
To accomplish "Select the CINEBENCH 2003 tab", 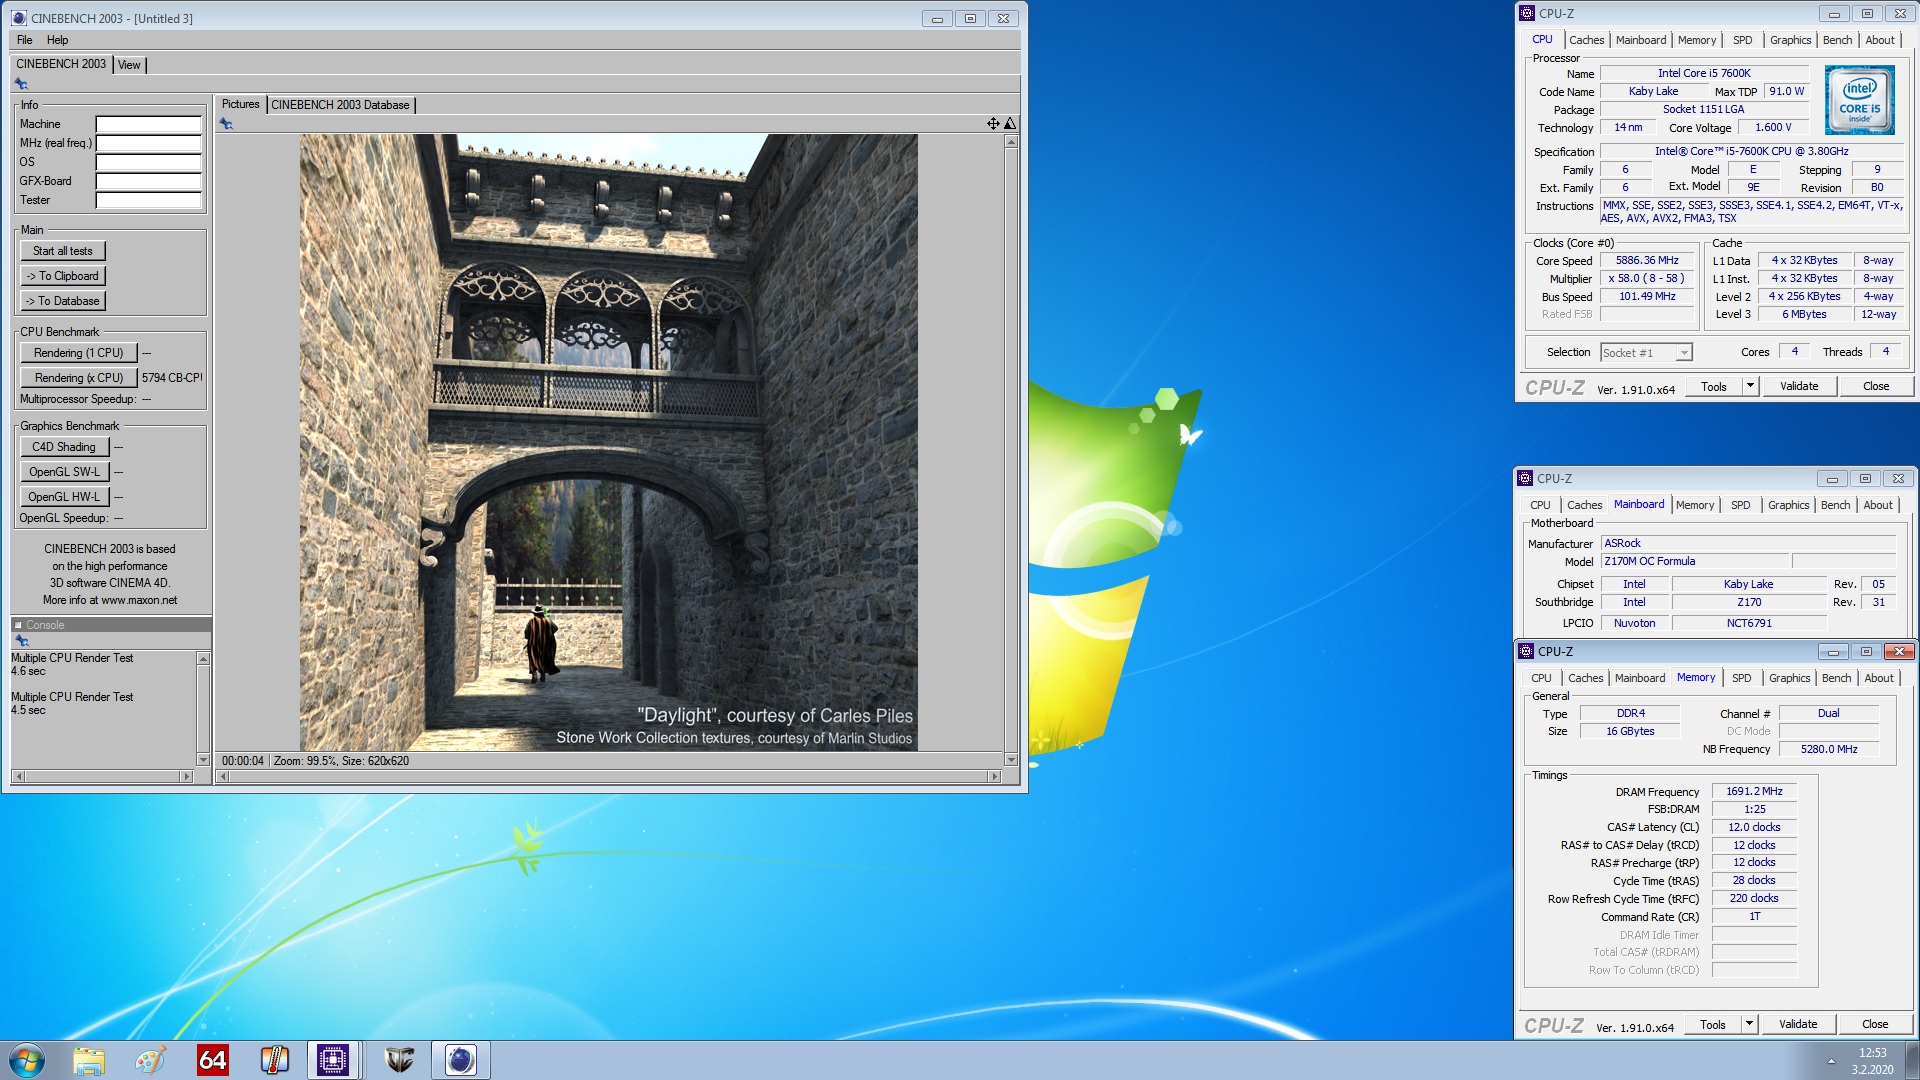I will pyautogui.click(x=61, y=64).
